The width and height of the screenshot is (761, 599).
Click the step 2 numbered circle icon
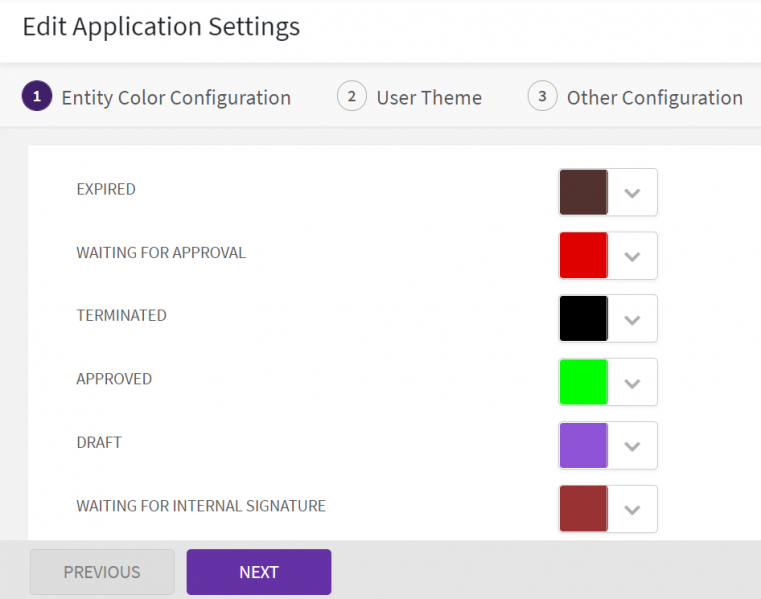click(x=352, y=97)
